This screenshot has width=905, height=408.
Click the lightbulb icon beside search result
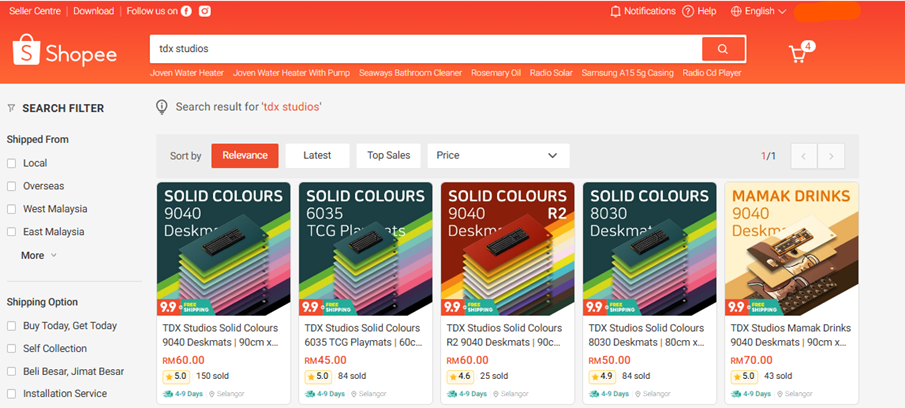tap(162, 107)
